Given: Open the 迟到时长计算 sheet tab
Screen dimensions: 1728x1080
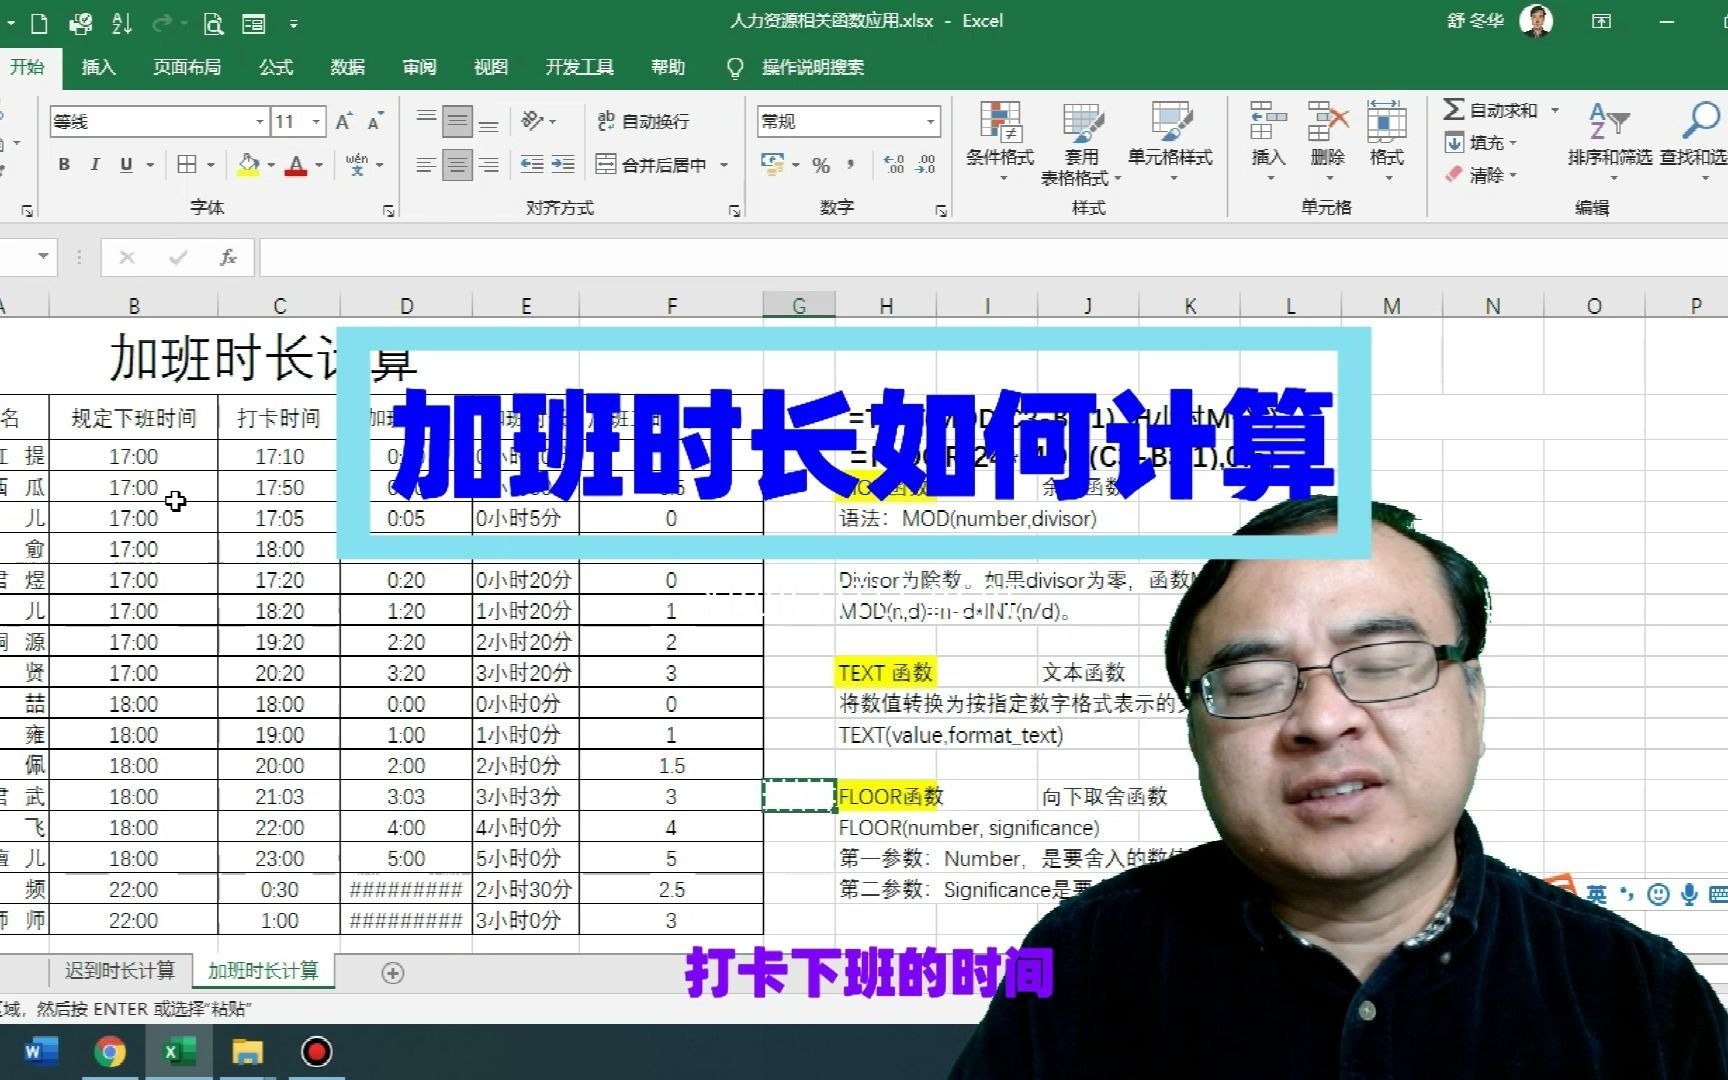Looking at the screenshot, I should tap(119, 970).
